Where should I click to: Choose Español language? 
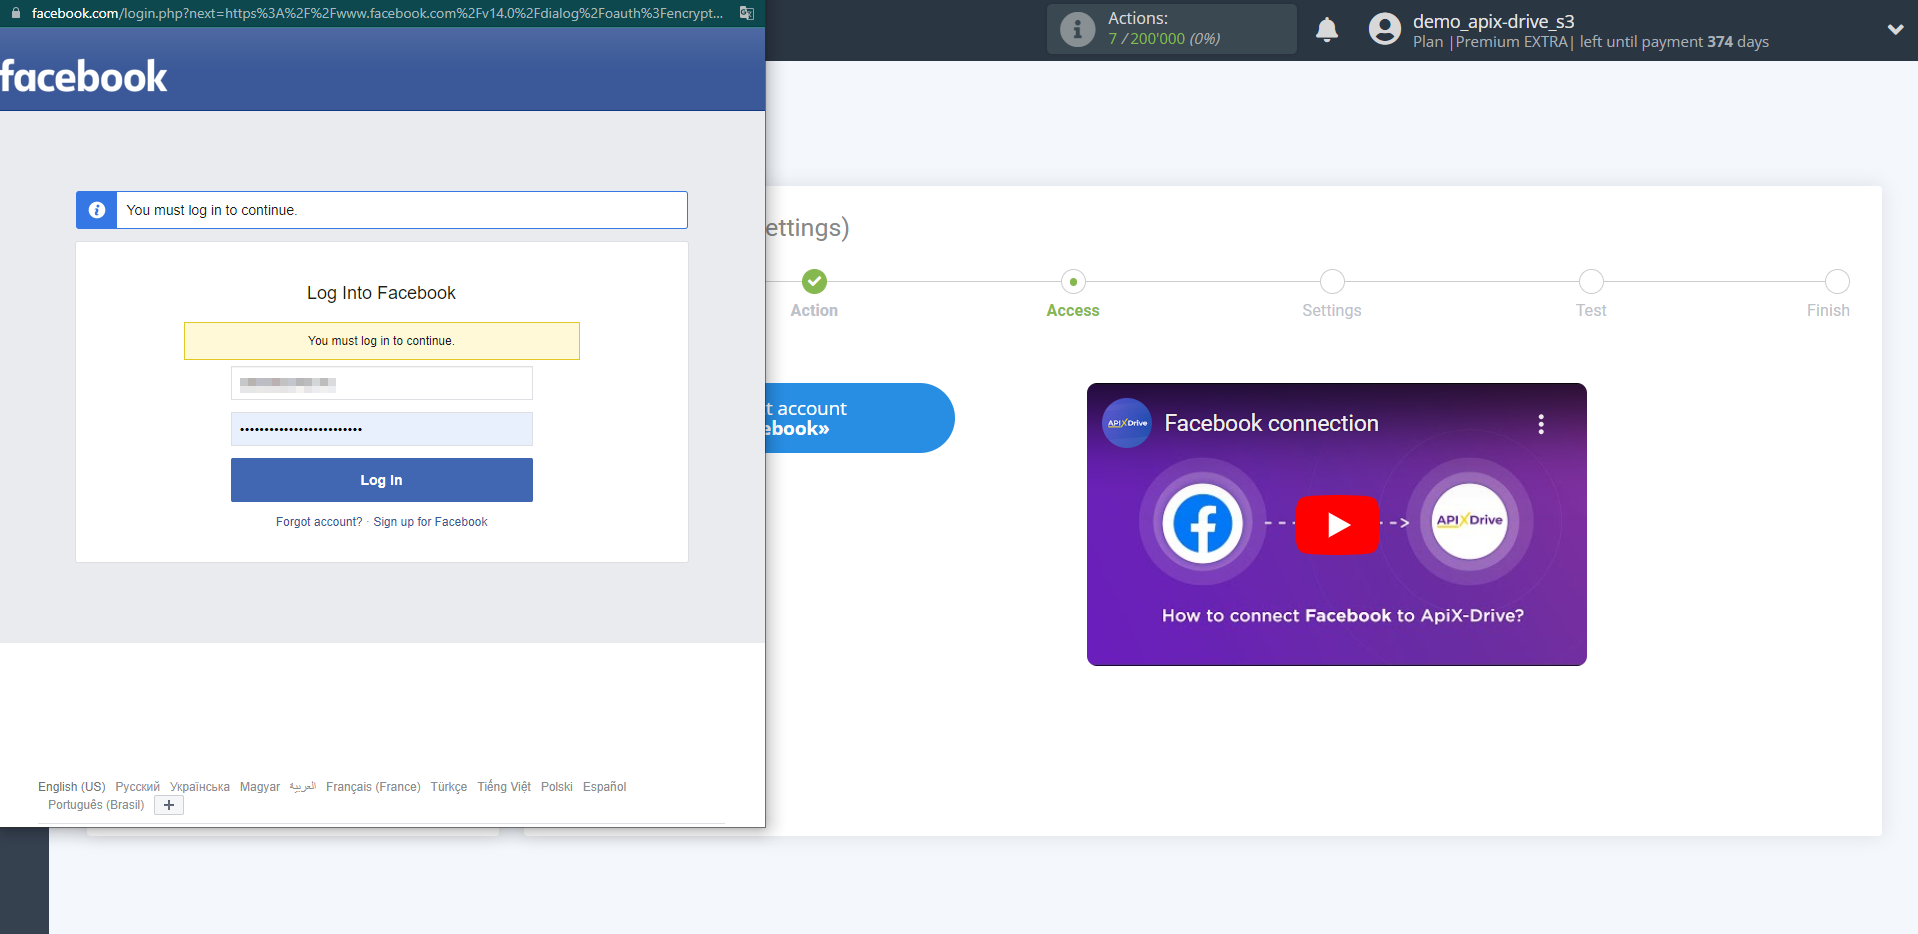(605, 787)
